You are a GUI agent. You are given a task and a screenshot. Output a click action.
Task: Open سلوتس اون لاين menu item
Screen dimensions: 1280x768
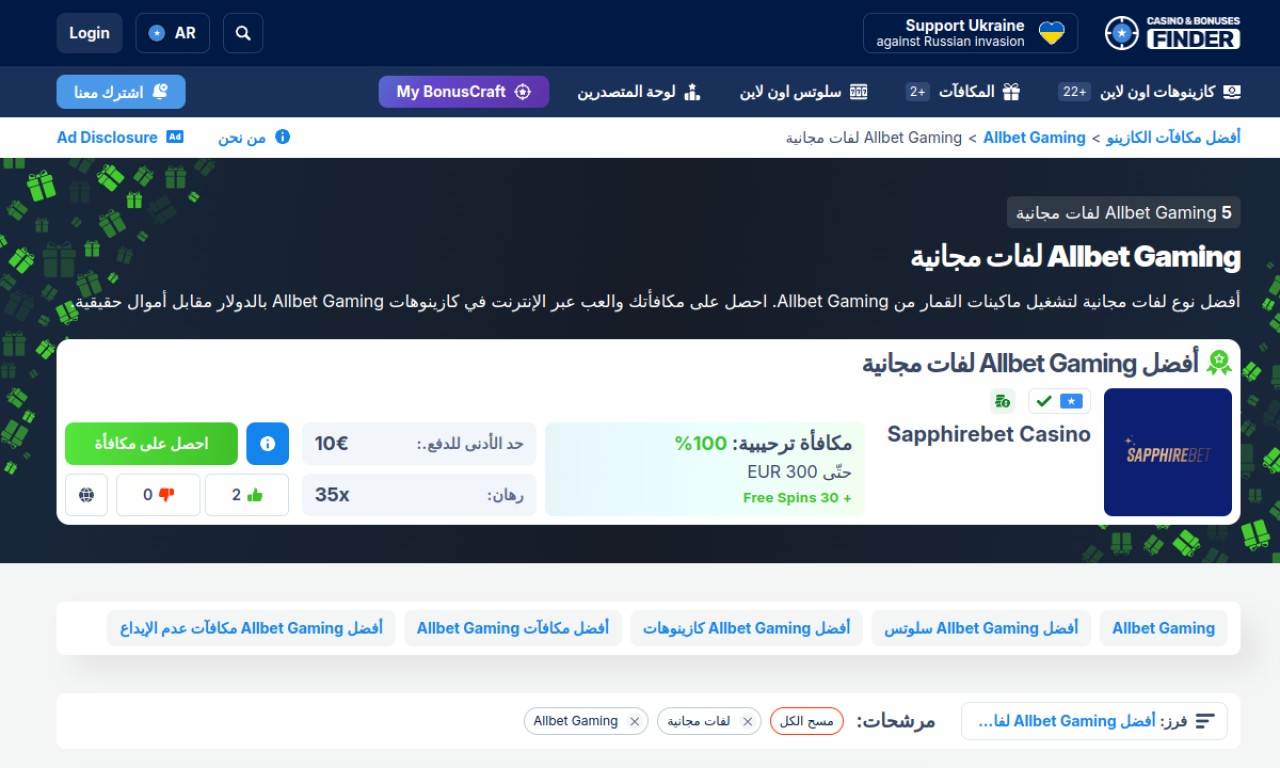[x=803, y=92]
